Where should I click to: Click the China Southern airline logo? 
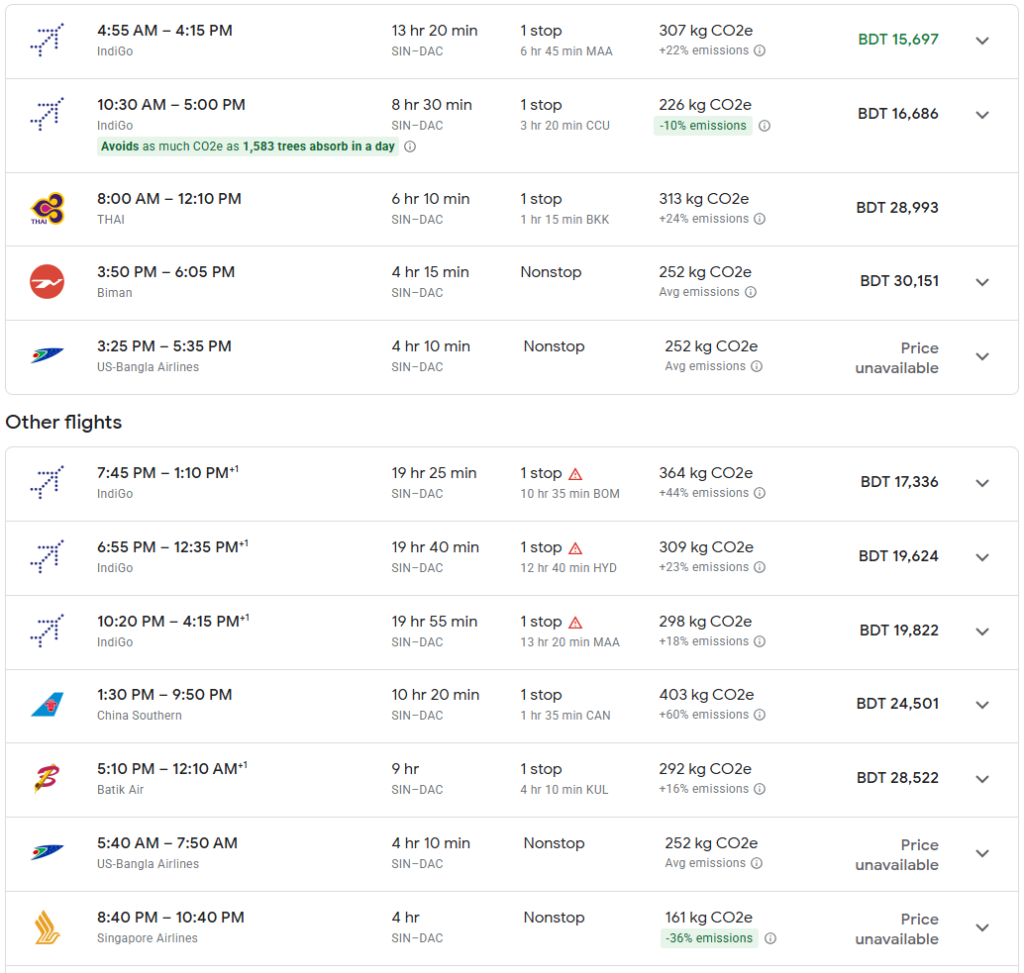(47, 705)
